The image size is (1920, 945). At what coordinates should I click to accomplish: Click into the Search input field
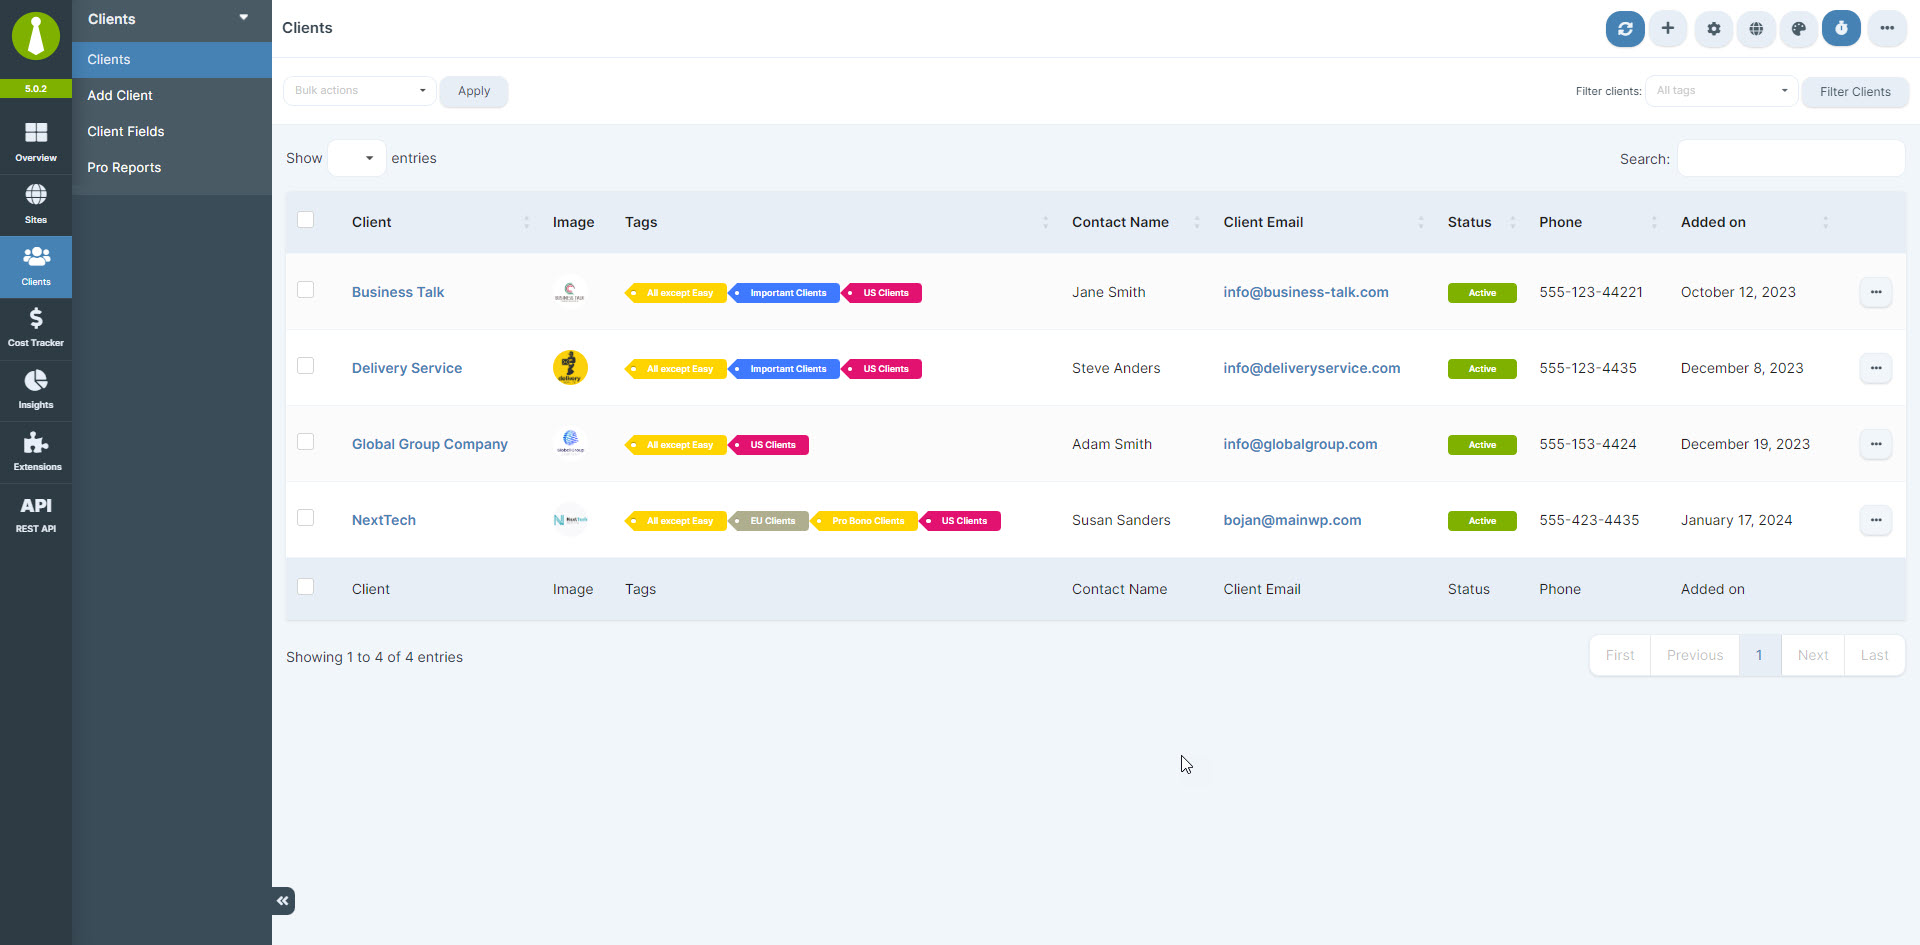(x=1790, y=159)
